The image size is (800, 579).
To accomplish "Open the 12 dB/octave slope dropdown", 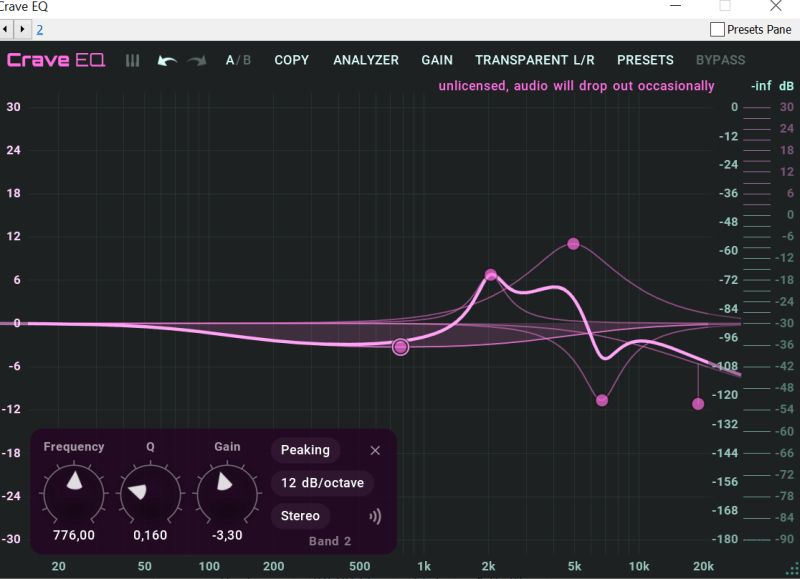I will click(322, 484).
